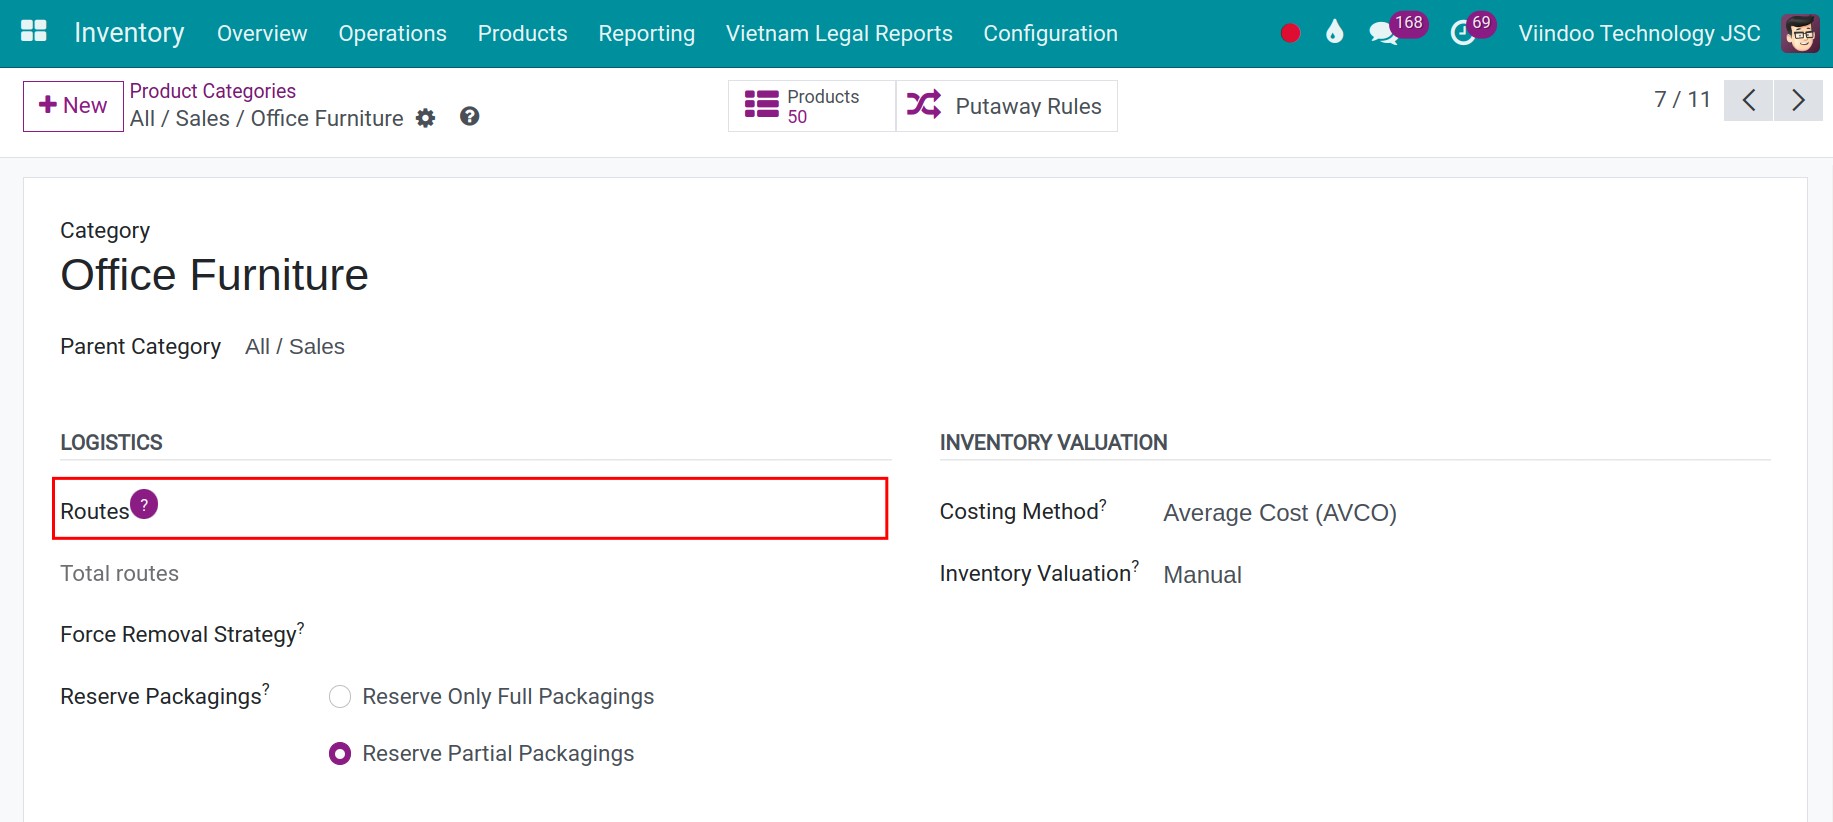This screenshot has width=1833, height=822.
Task: Open the Force Removal Strategy dropdown field
Action: point(610,635)
